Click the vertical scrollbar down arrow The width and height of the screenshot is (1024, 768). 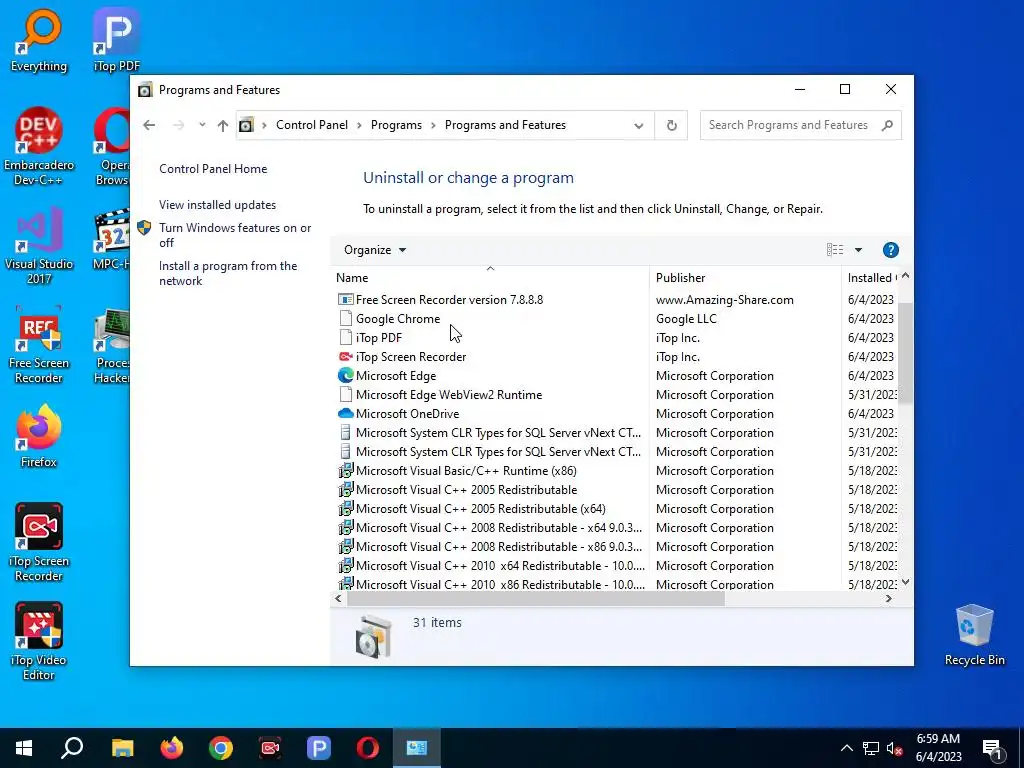click(905, 582)
